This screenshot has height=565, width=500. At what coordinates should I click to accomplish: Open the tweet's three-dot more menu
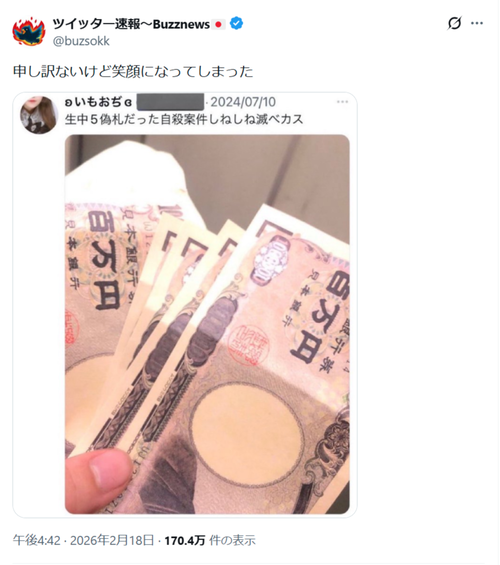(477, 23)
